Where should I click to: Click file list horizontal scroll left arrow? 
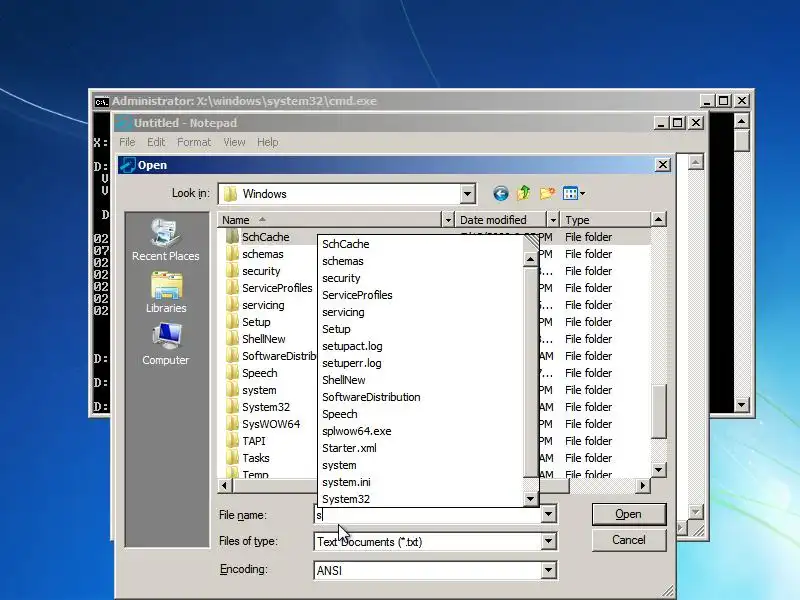[224, 486]
